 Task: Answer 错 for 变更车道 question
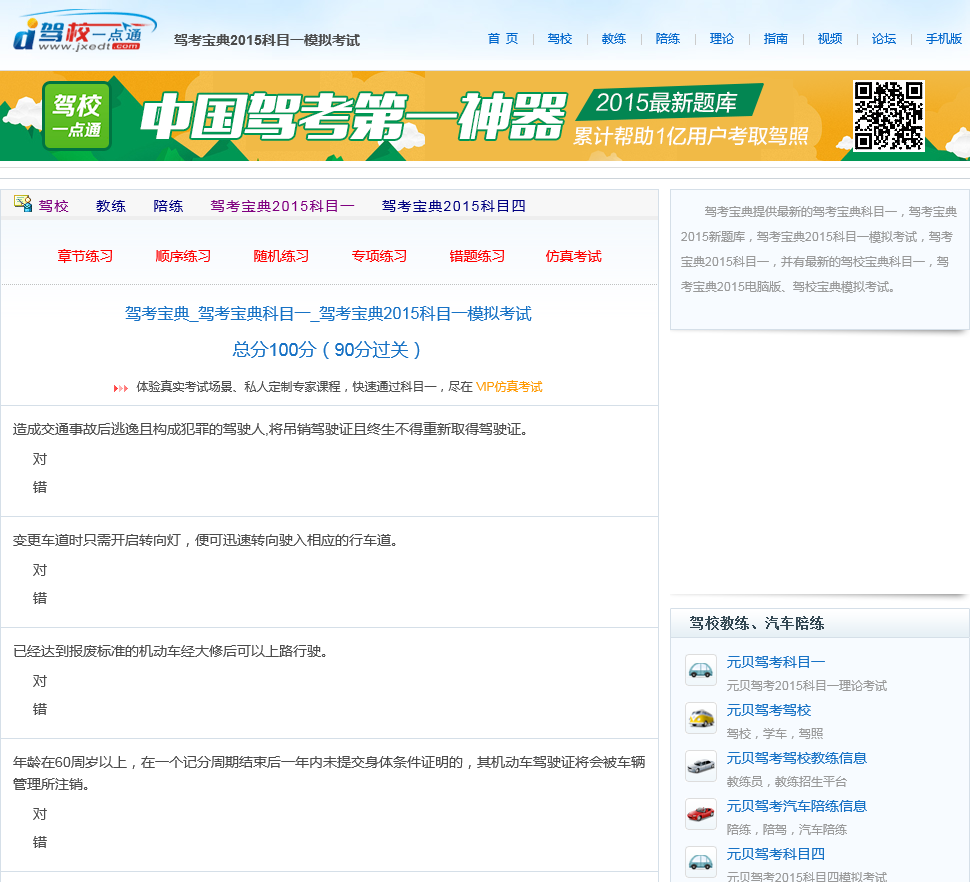40,598
